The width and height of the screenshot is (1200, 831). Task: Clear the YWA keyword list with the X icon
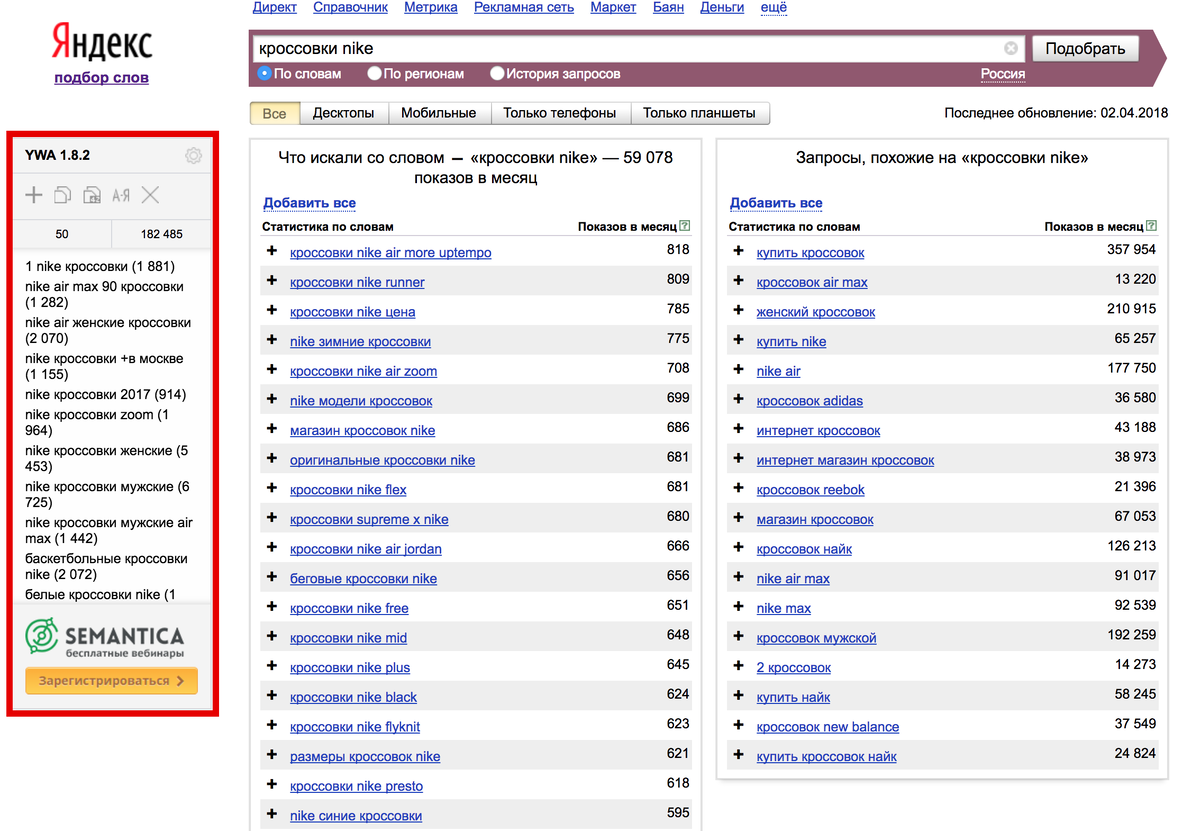(150, 195)
